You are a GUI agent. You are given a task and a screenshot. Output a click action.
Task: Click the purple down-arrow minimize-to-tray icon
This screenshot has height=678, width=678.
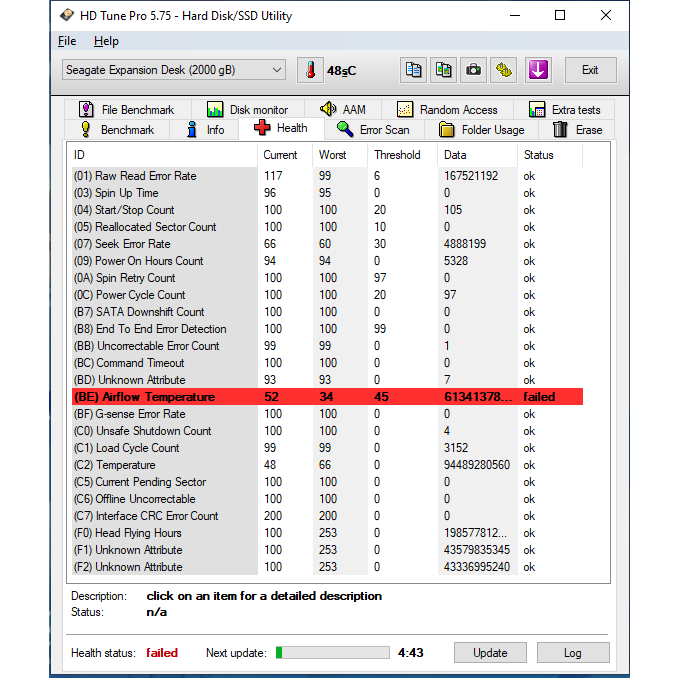[538, 70]
